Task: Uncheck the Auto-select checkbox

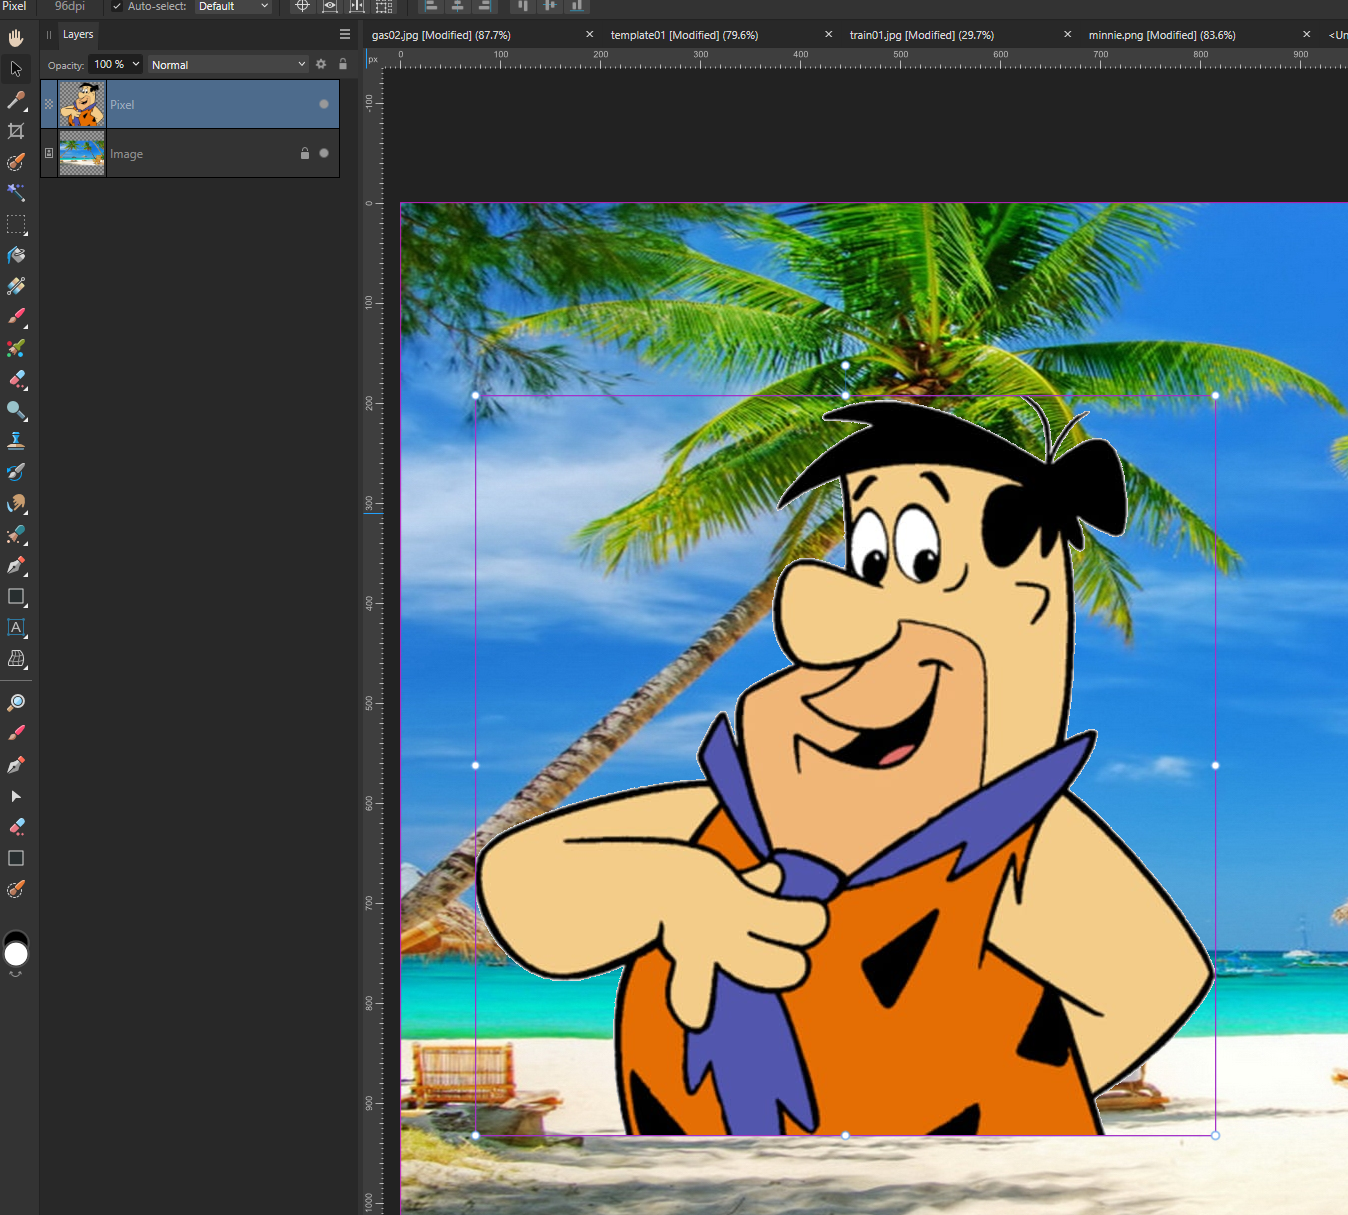Action: [117, 6]
